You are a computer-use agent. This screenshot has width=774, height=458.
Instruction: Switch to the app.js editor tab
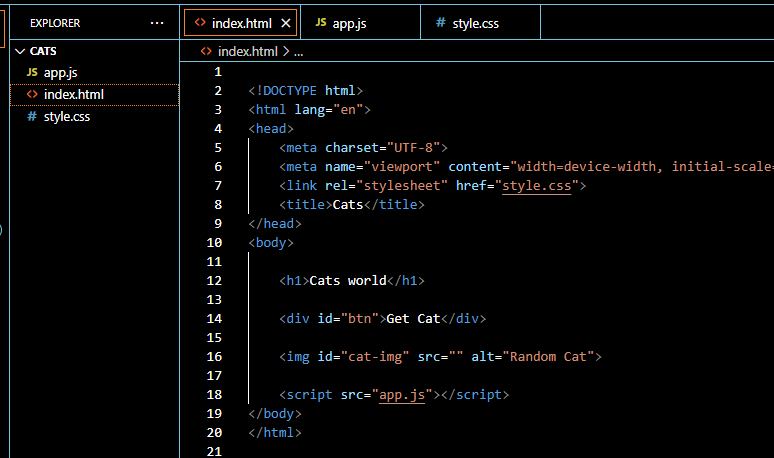(351, 23)
